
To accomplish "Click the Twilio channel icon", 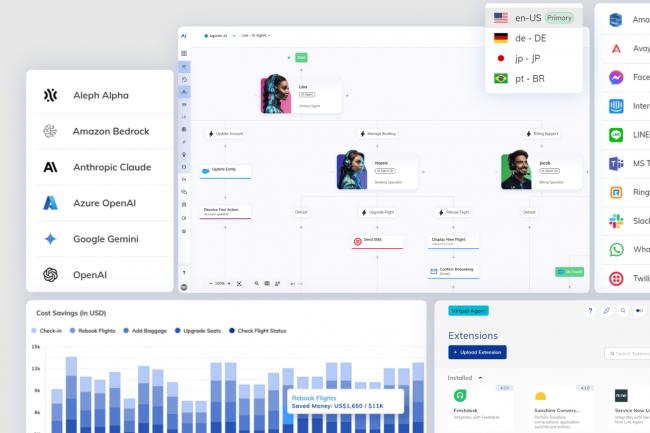I will click(616, 278).
